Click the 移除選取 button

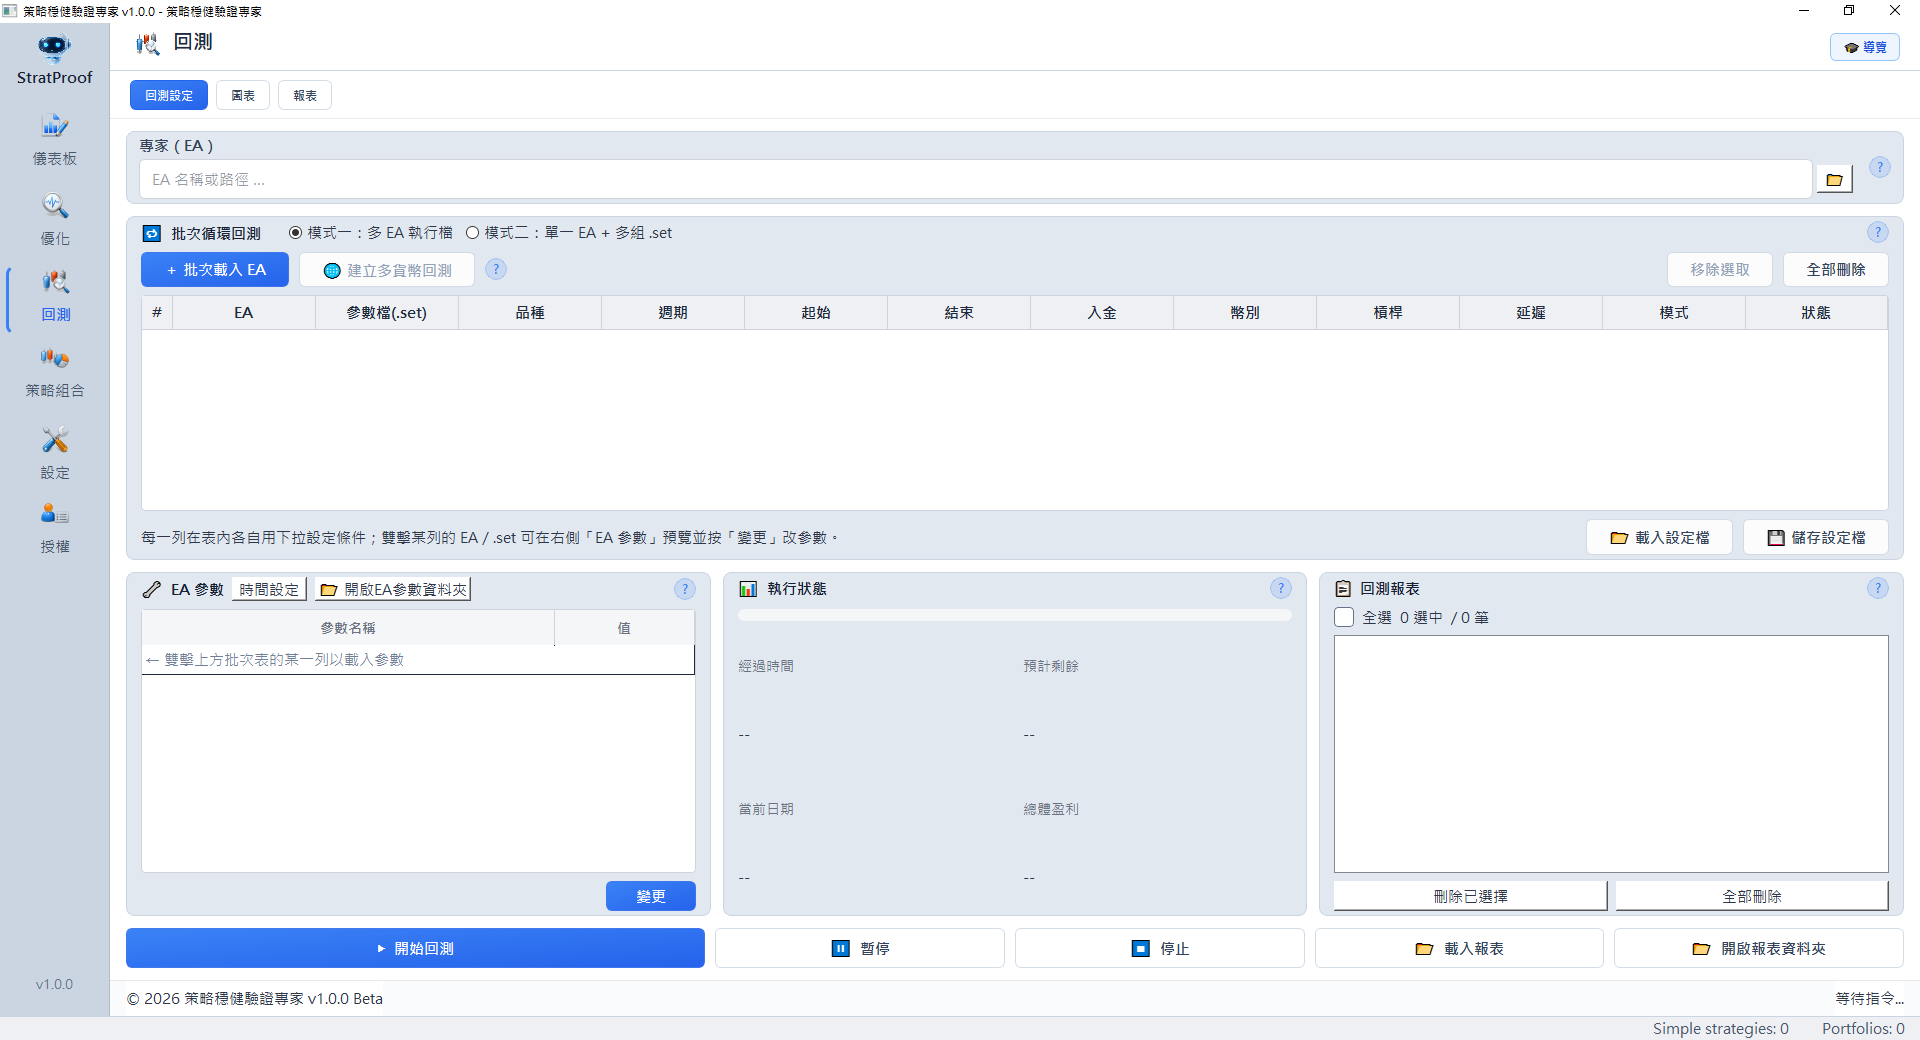point(1720,270)
